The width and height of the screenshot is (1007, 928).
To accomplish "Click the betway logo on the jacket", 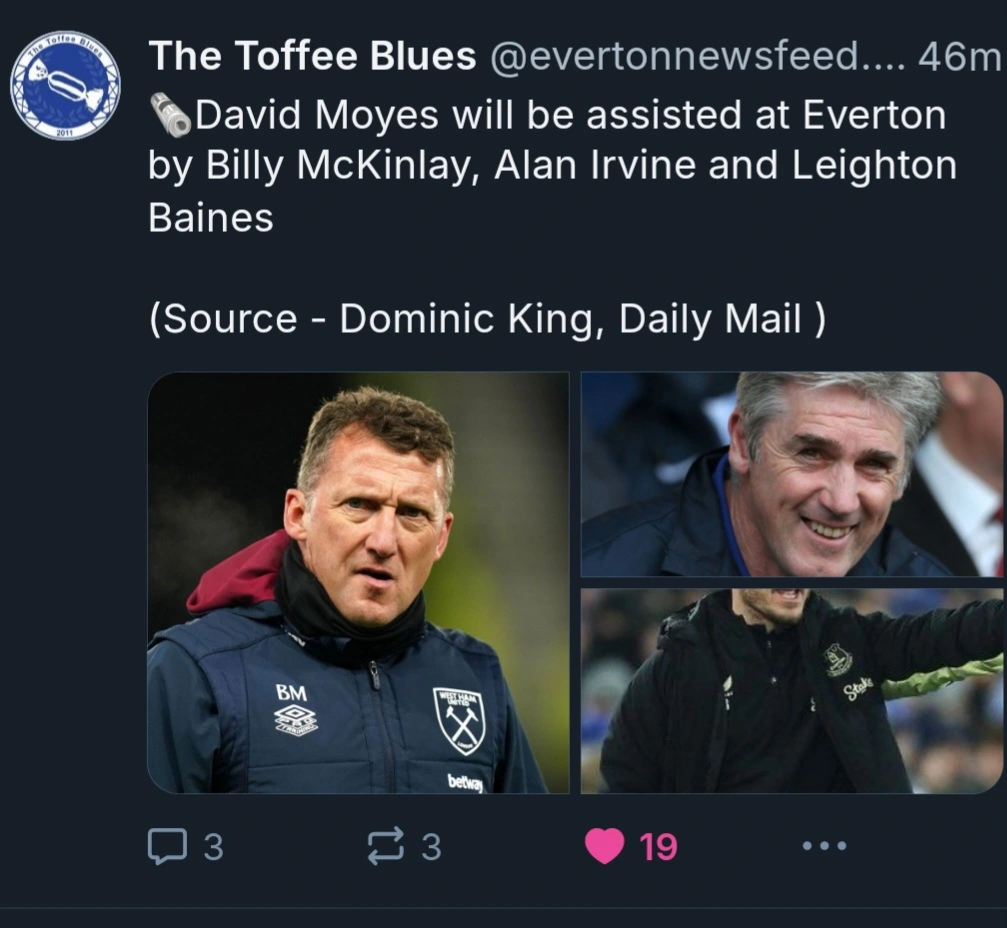I will (x=466, y=781).
